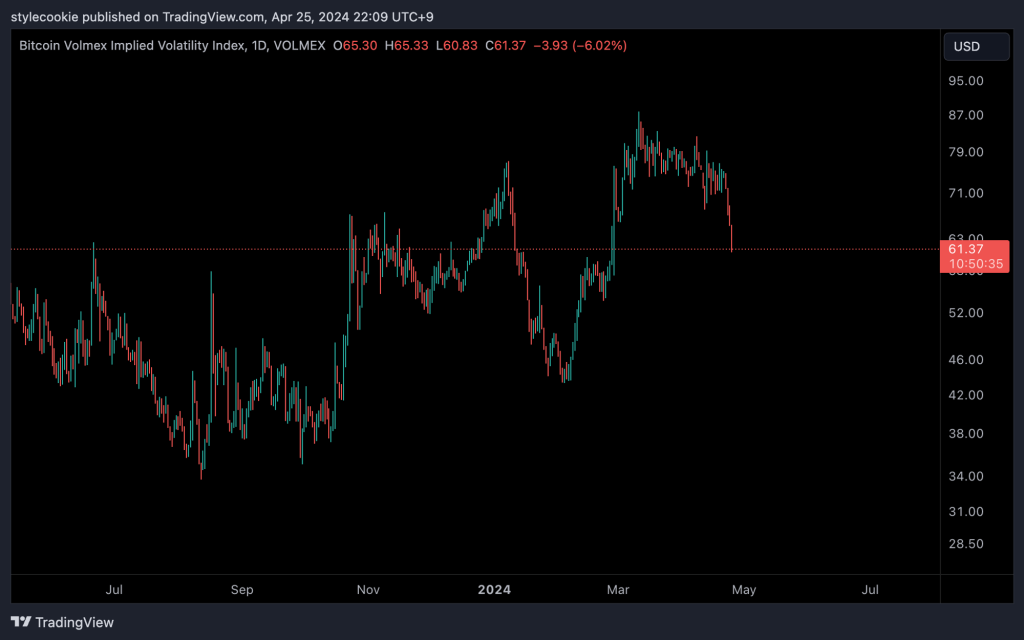Select the 71.00 level on price scale
This screenshot has height=640, width=1024.
click(966, 193)
